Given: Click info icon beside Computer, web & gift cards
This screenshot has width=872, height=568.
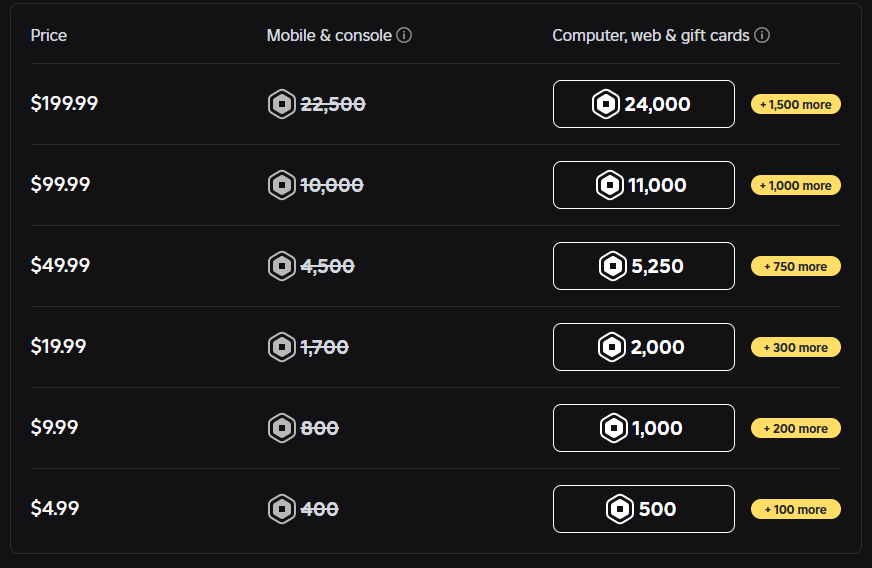Looking at the screenshot, I should pyautogui.click(x=762, y=35).
